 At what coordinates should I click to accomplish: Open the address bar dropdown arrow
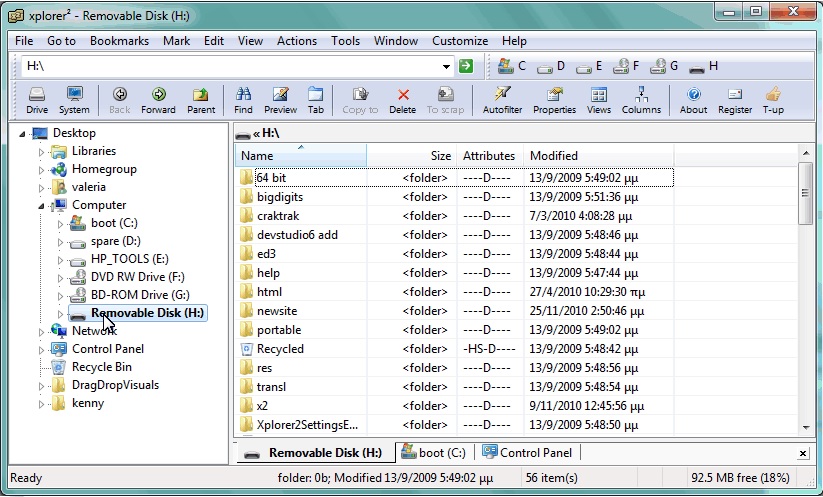446,66
